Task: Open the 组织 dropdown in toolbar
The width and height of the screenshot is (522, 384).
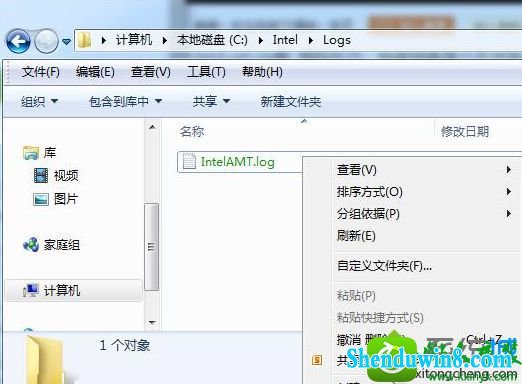Action: (40, 101)
